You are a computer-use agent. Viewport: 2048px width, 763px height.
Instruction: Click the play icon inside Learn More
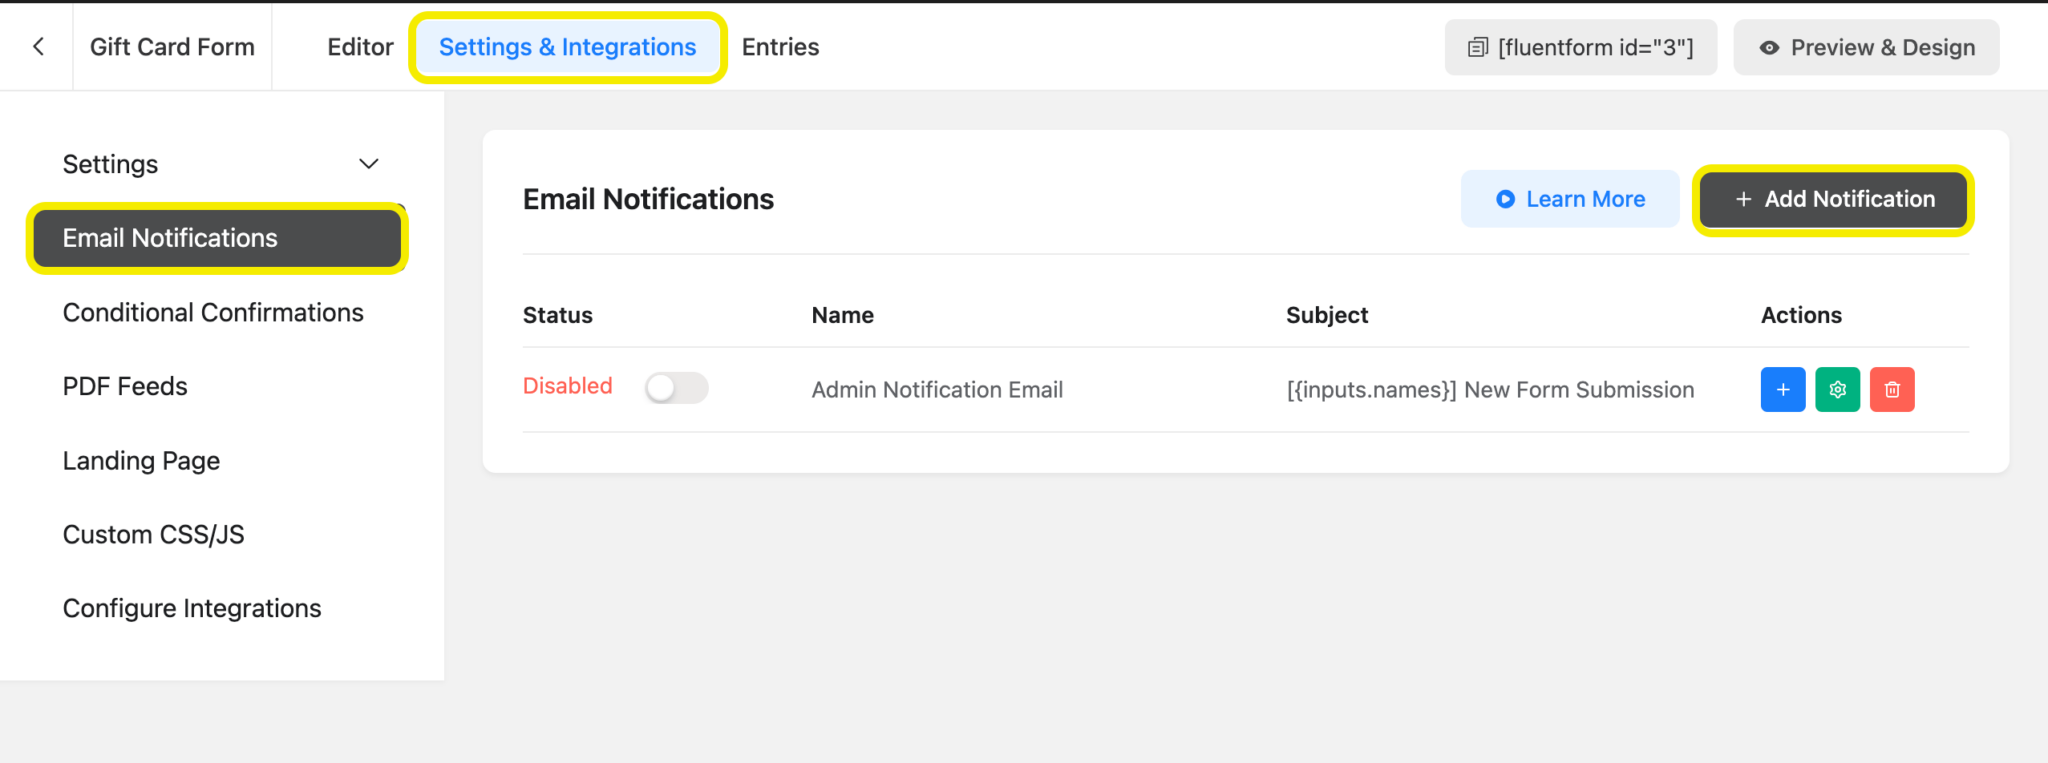[x=1504, y=198]
